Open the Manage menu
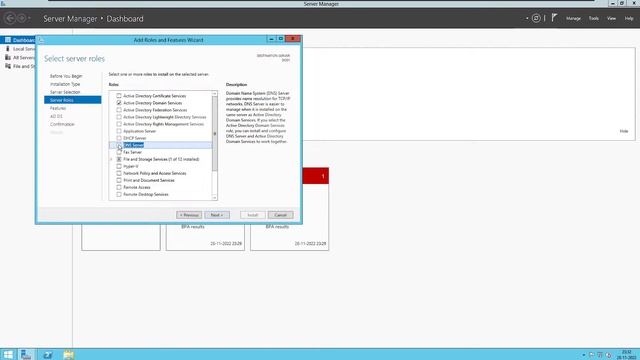Viewport: 640px width, 360px height. coord(573,18)
